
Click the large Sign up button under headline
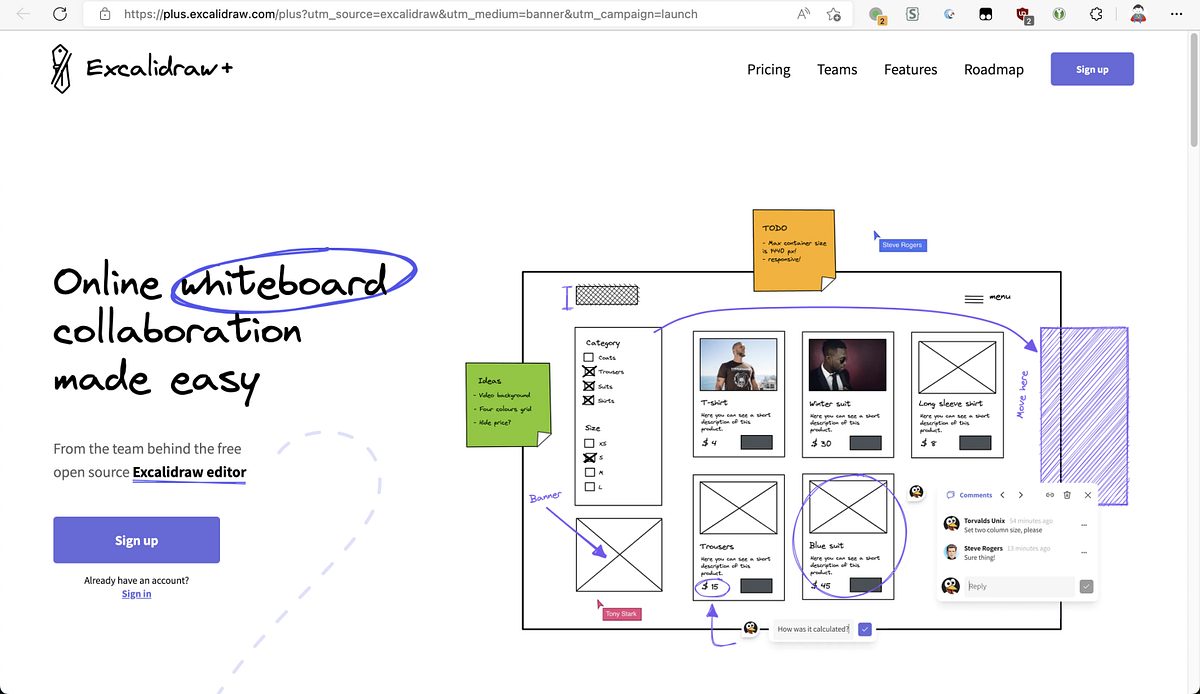[x=136, y=540]
